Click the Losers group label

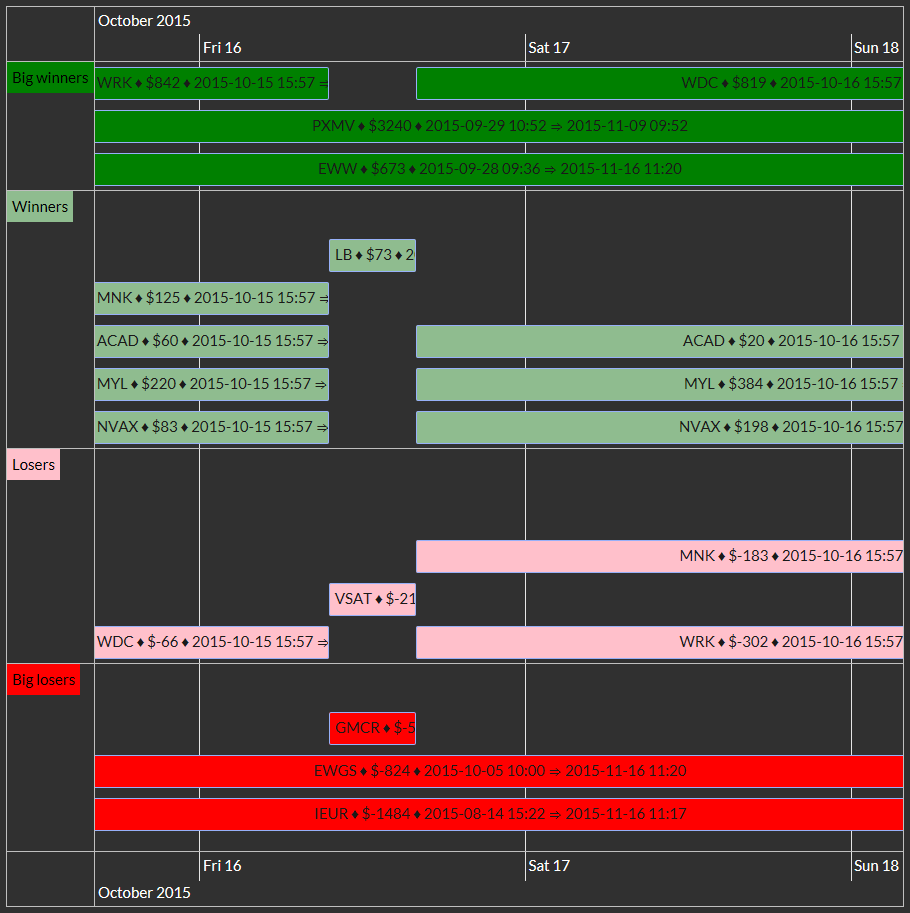pyautogui.click(x=34, y=465)
